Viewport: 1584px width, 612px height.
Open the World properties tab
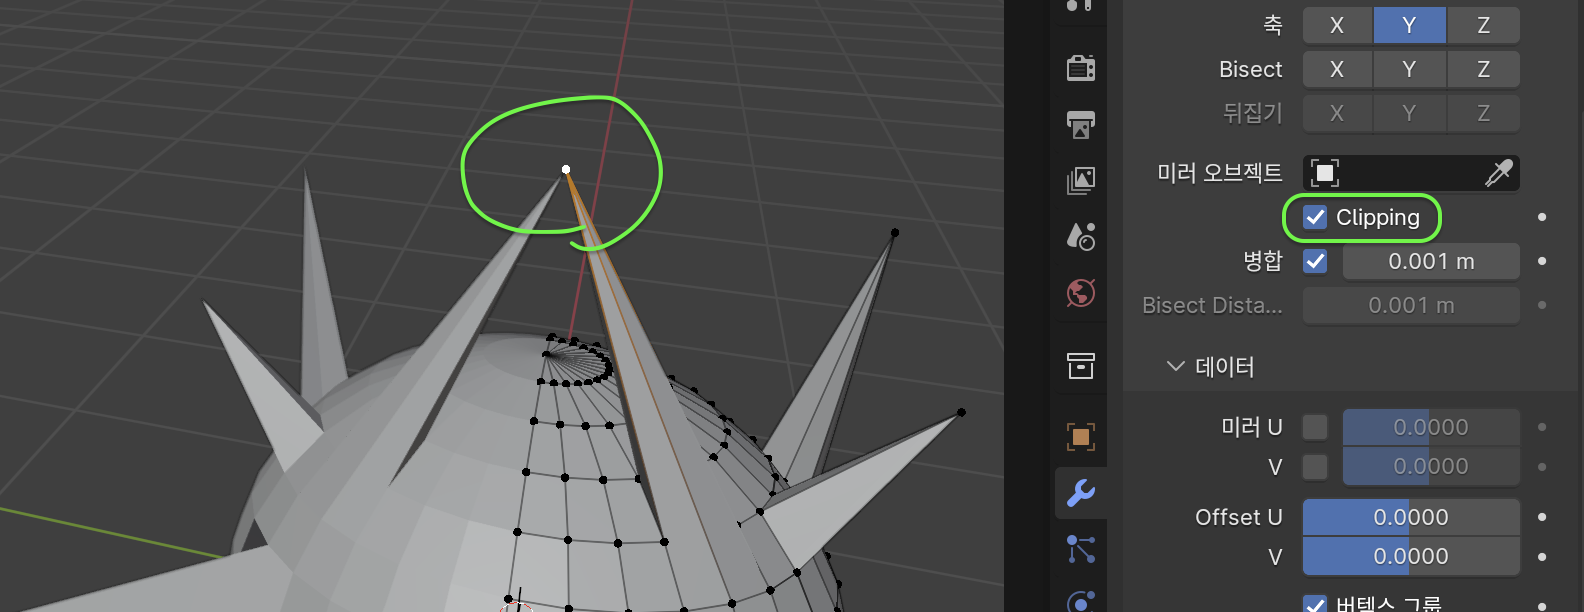[1081, 293]
